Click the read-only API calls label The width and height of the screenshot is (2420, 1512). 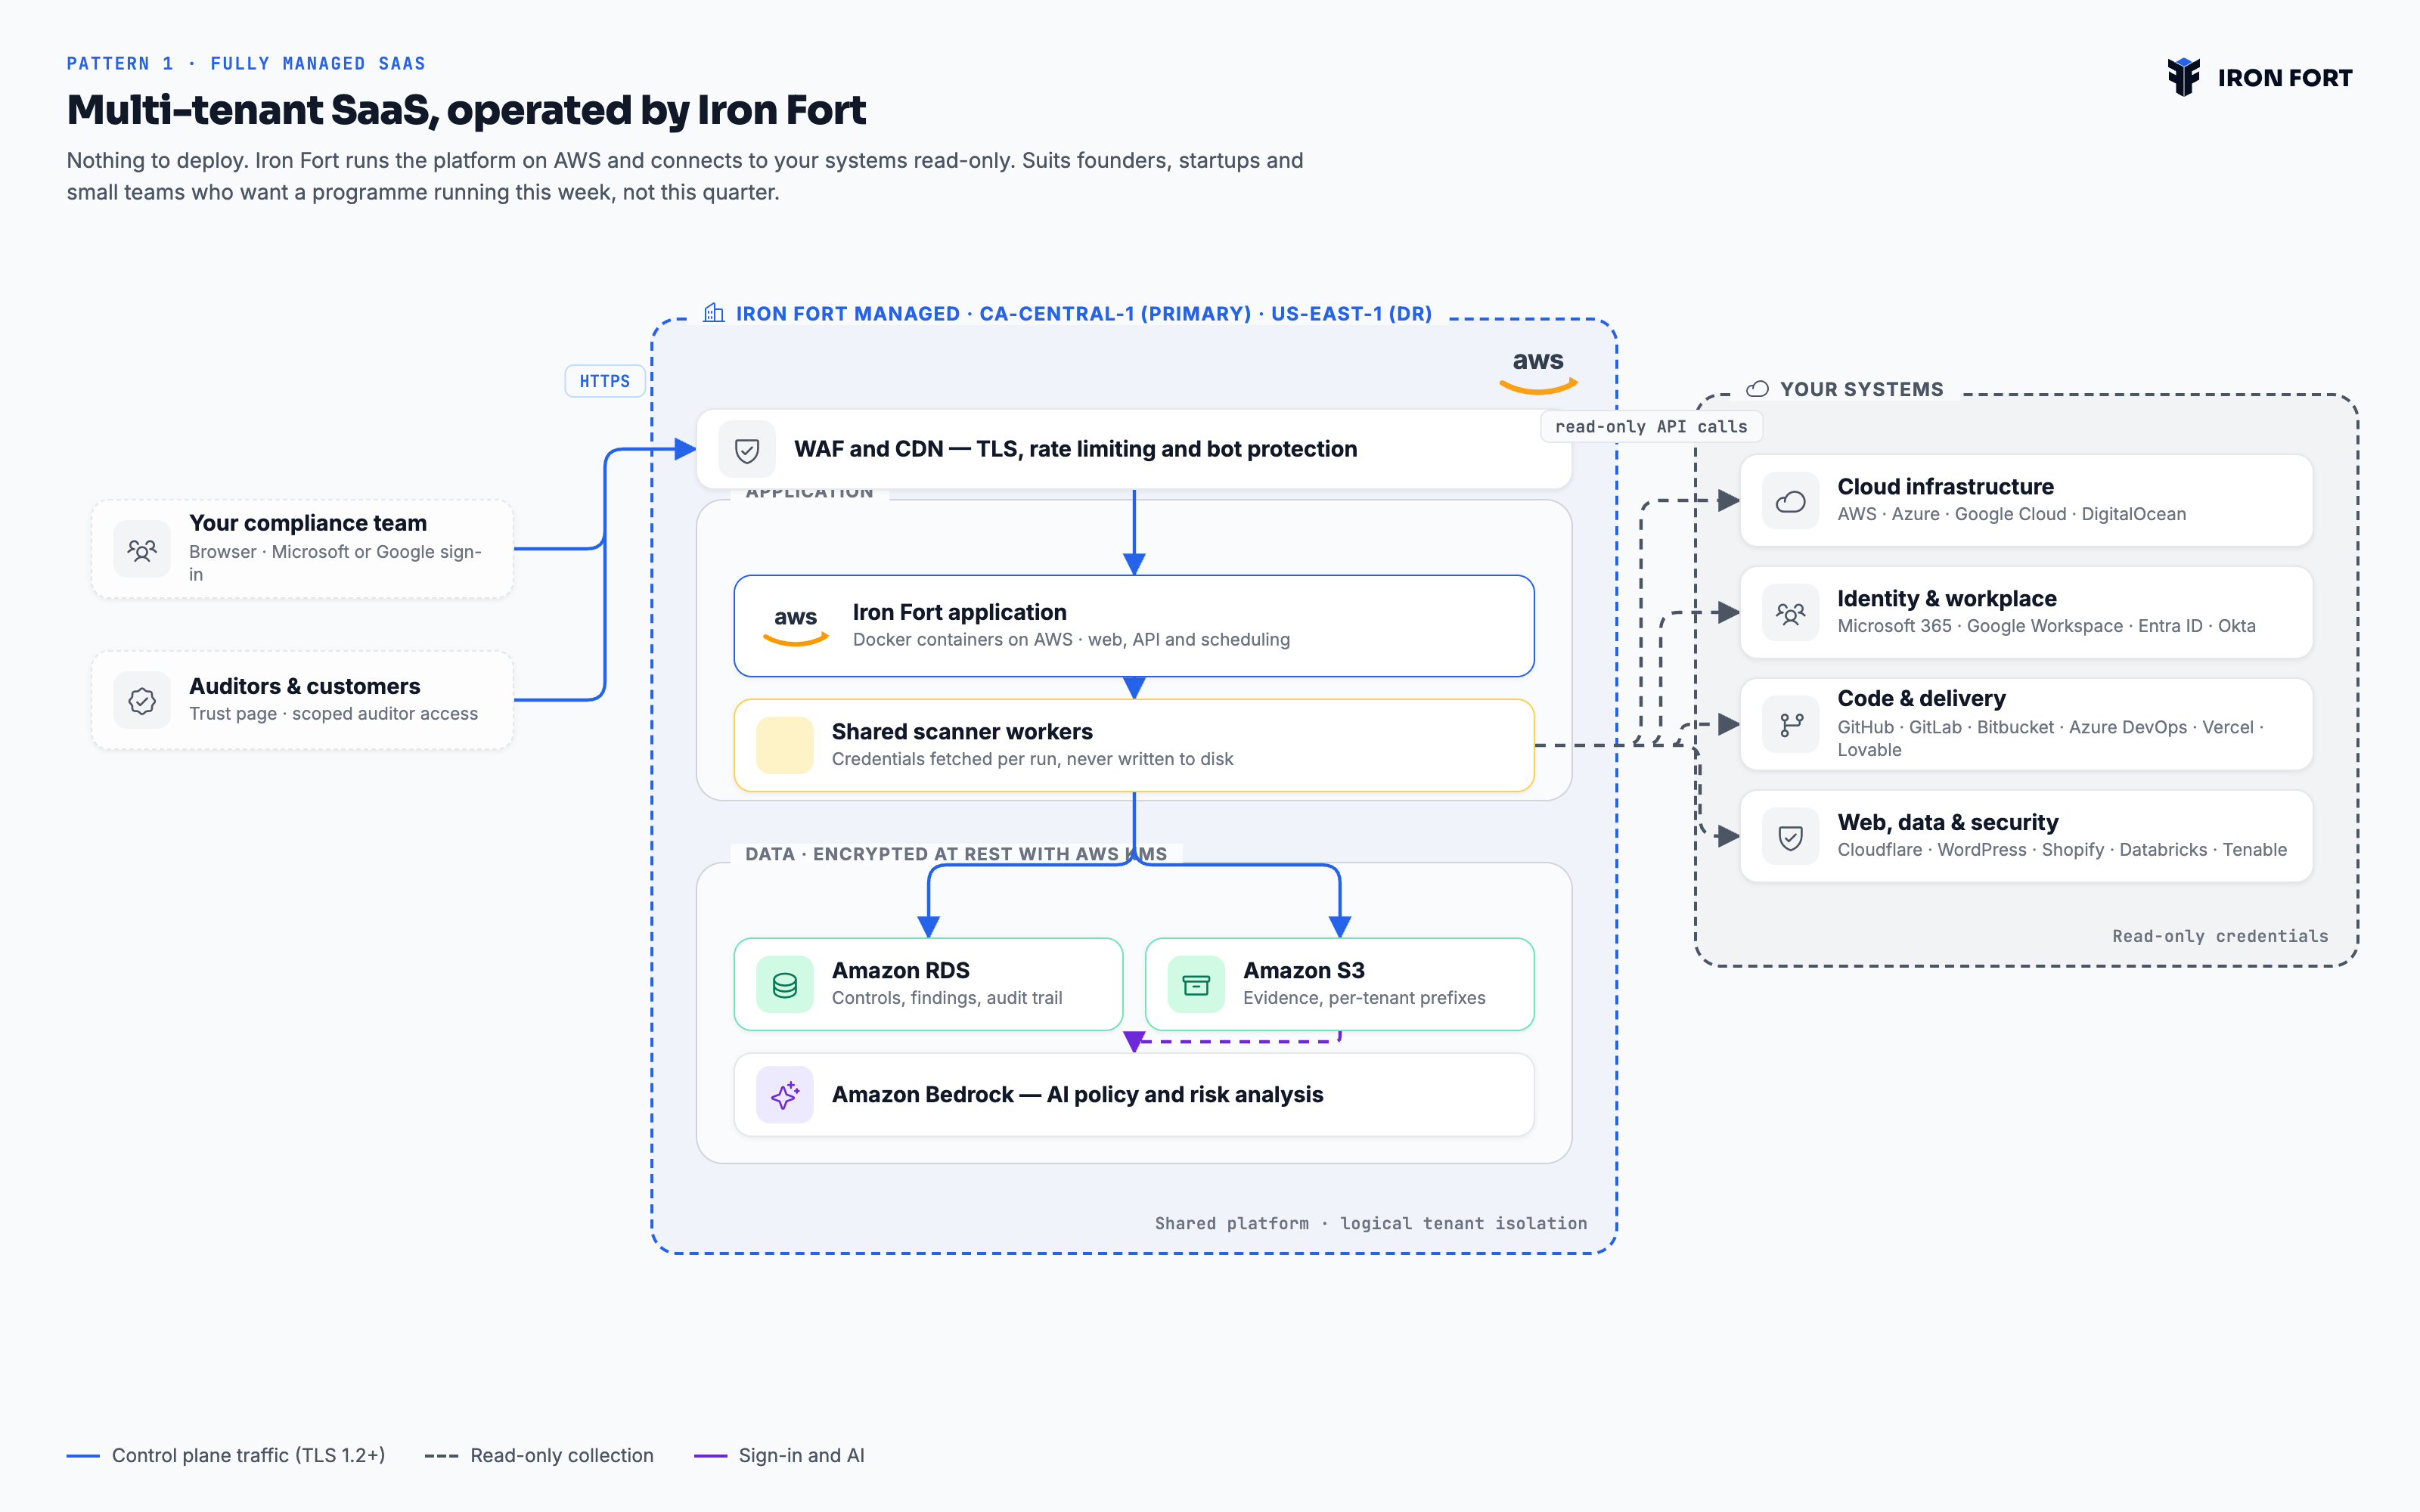pyautogui.click(x=1651, y=426)
